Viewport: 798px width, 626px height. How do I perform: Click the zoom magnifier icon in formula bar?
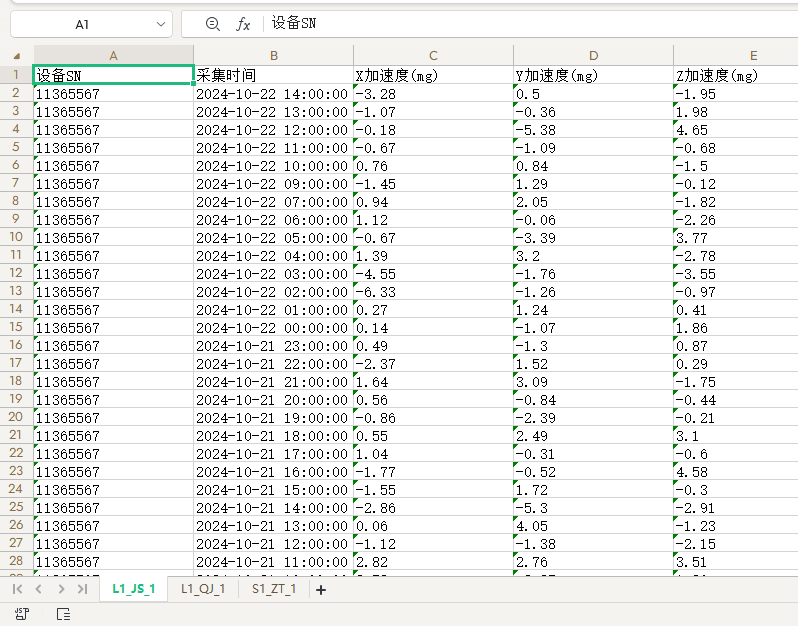tap(211, 24)
